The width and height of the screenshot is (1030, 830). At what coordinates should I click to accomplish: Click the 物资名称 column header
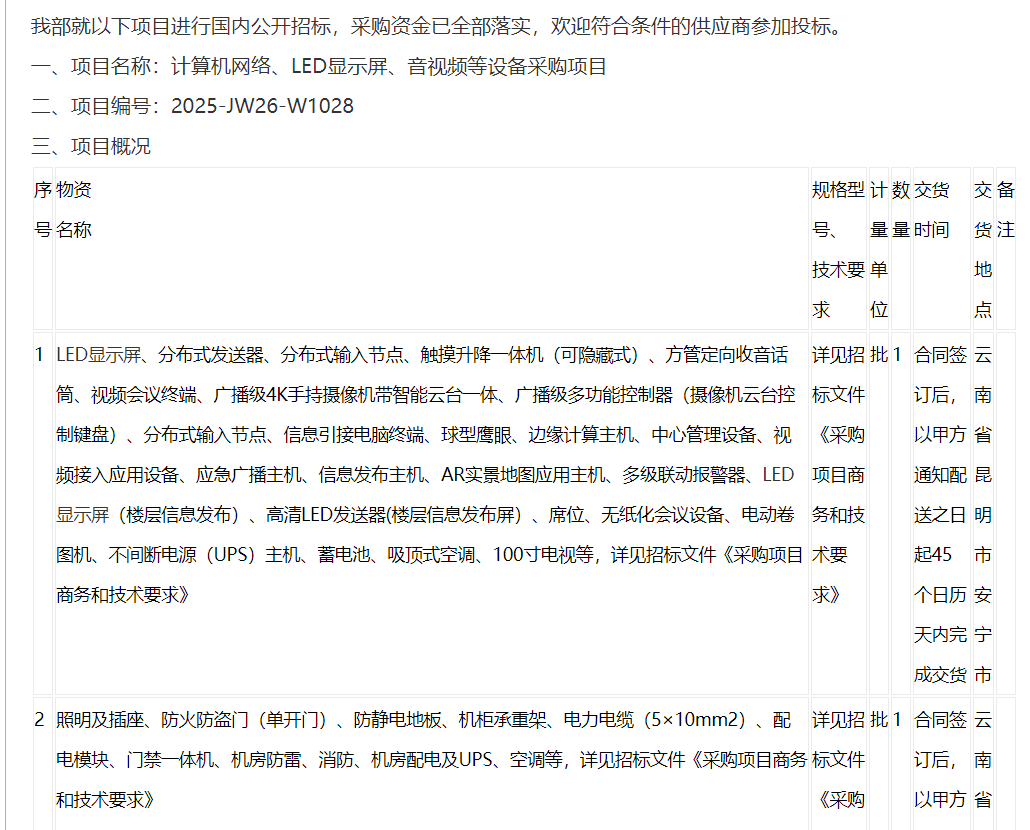73,210
